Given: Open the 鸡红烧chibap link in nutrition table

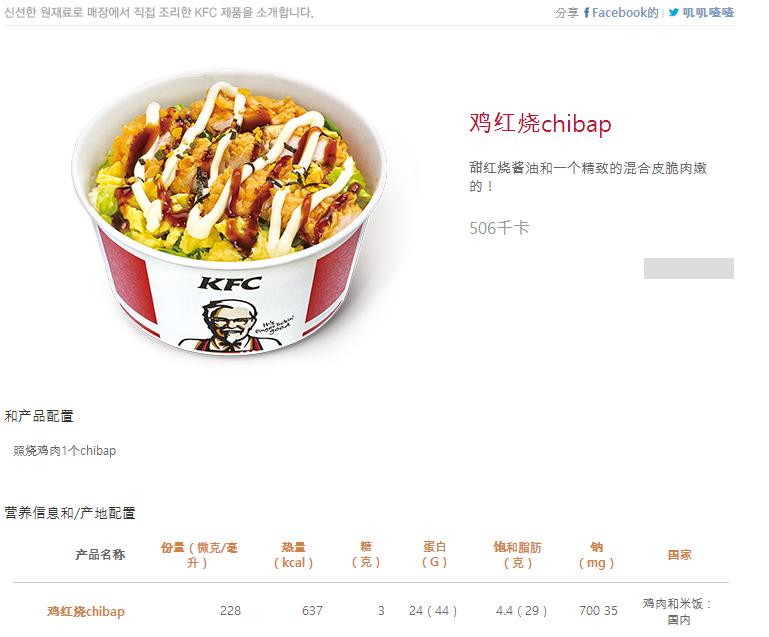Looking at the screenshot, I should [86, 611].
